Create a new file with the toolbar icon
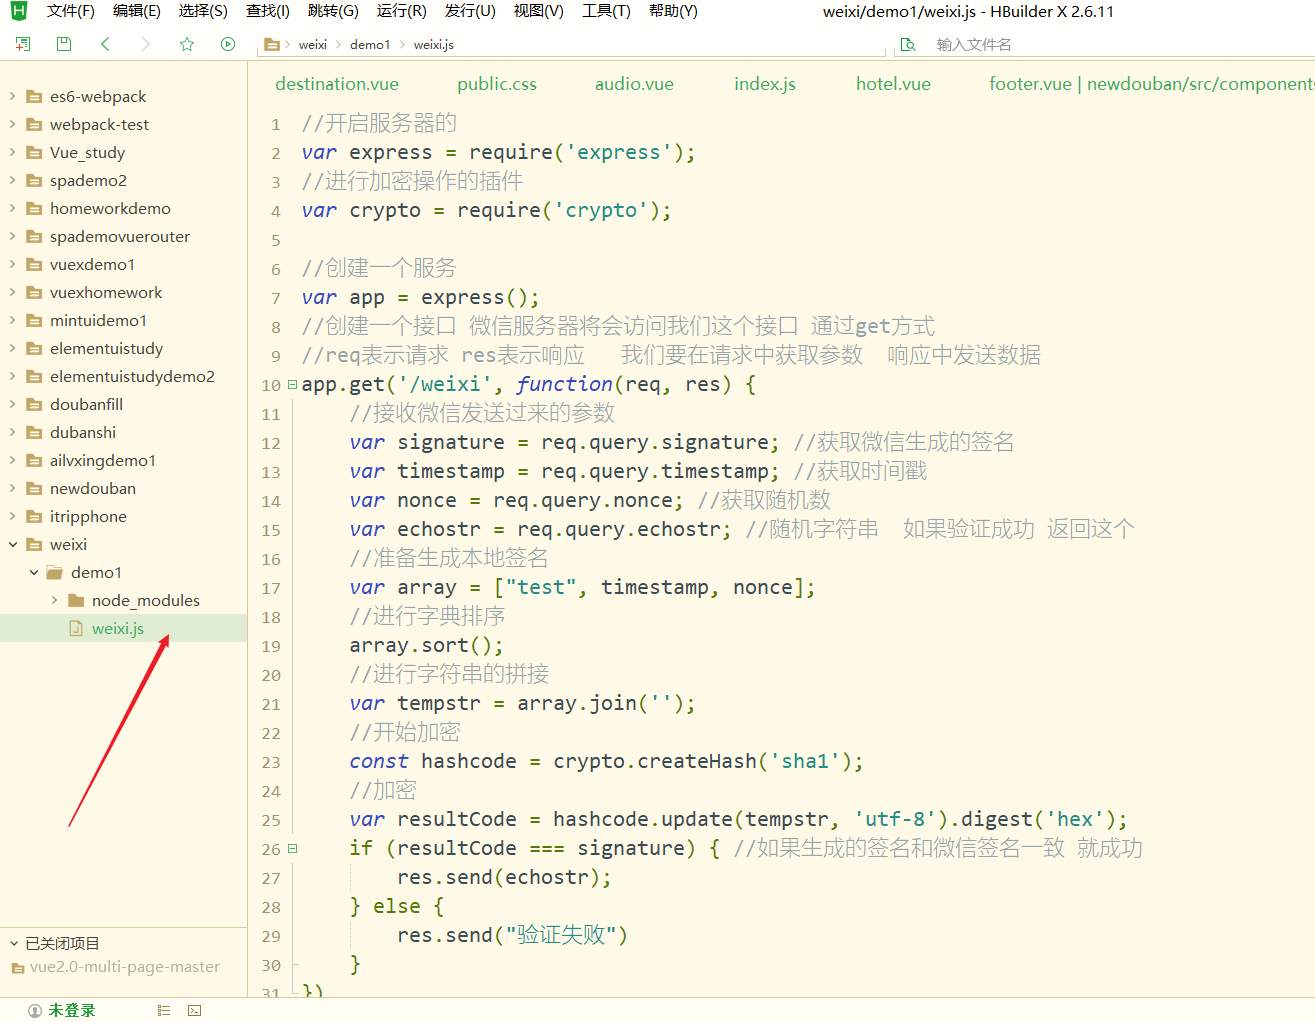This screenshot has height=1022, width=1315. pyautogui.click(x=23, y=44)
